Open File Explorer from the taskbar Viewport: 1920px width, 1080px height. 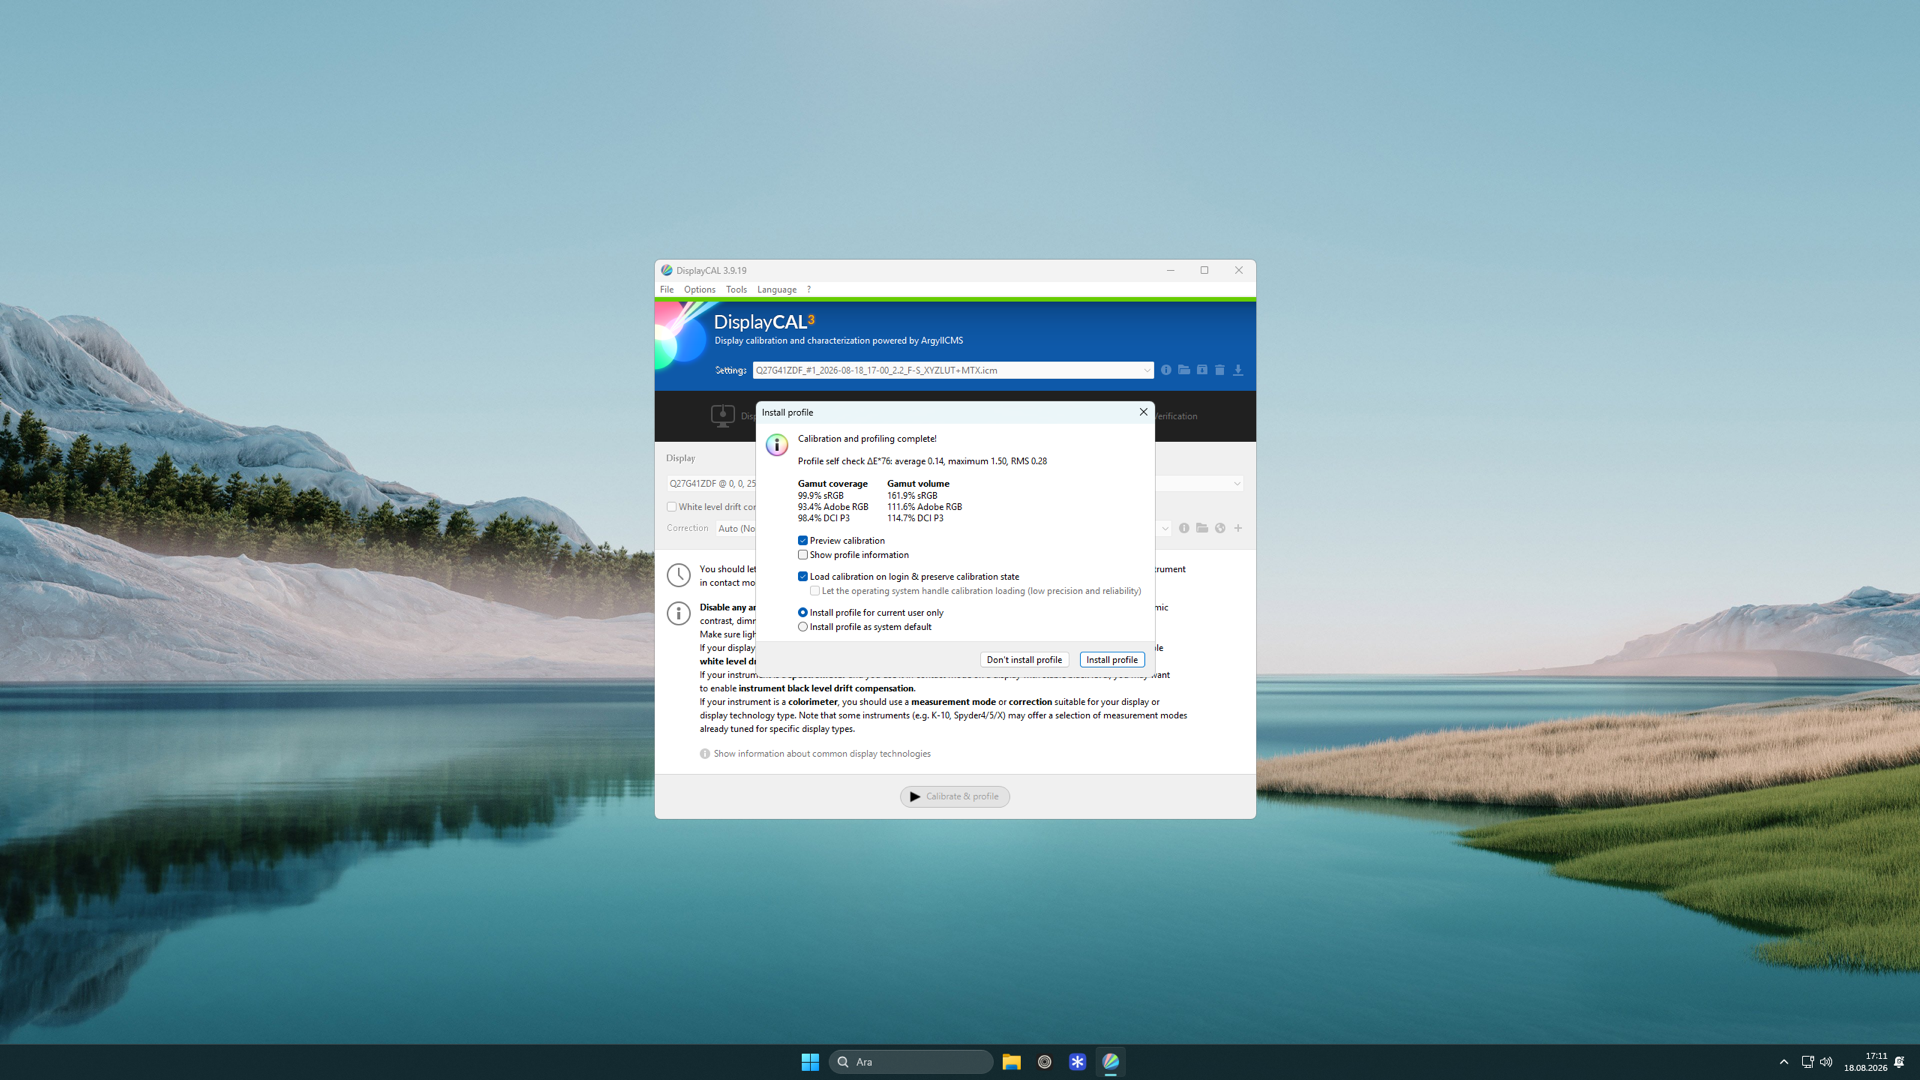click(1011, 1062)
